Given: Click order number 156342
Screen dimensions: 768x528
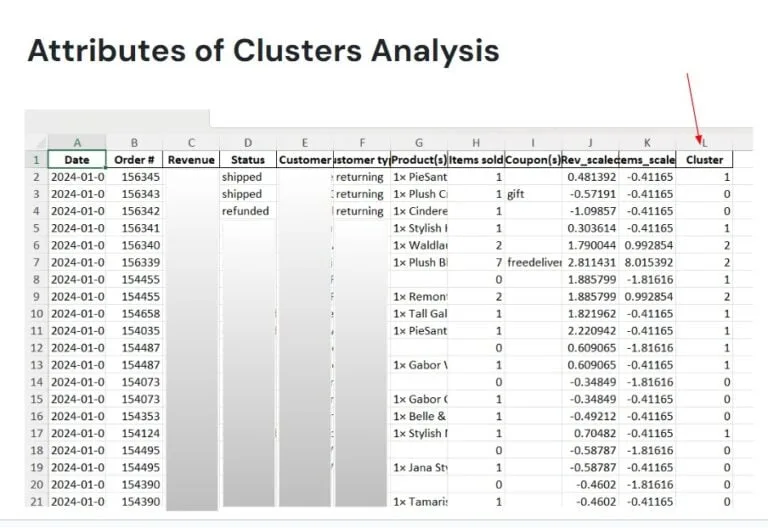Looking at the screenshot, I should coord(134,211).
